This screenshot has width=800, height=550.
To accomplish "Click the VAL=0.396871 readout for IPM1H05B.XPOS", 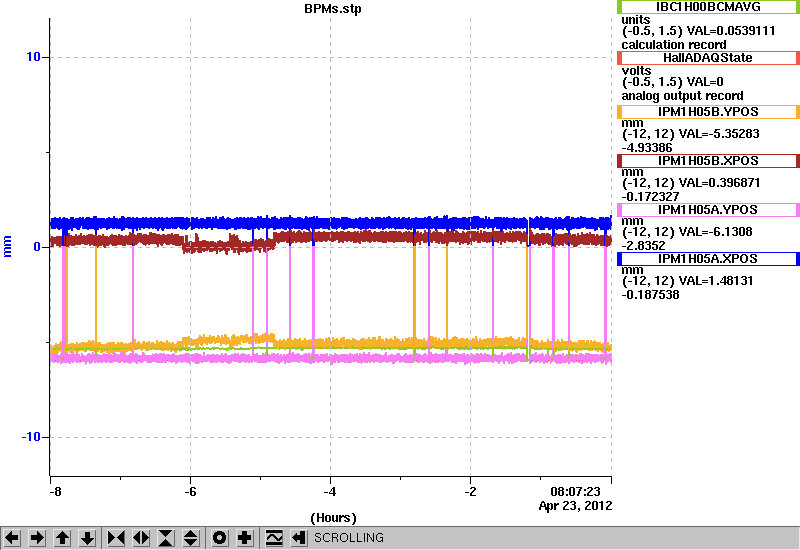I will coord(720,183).
